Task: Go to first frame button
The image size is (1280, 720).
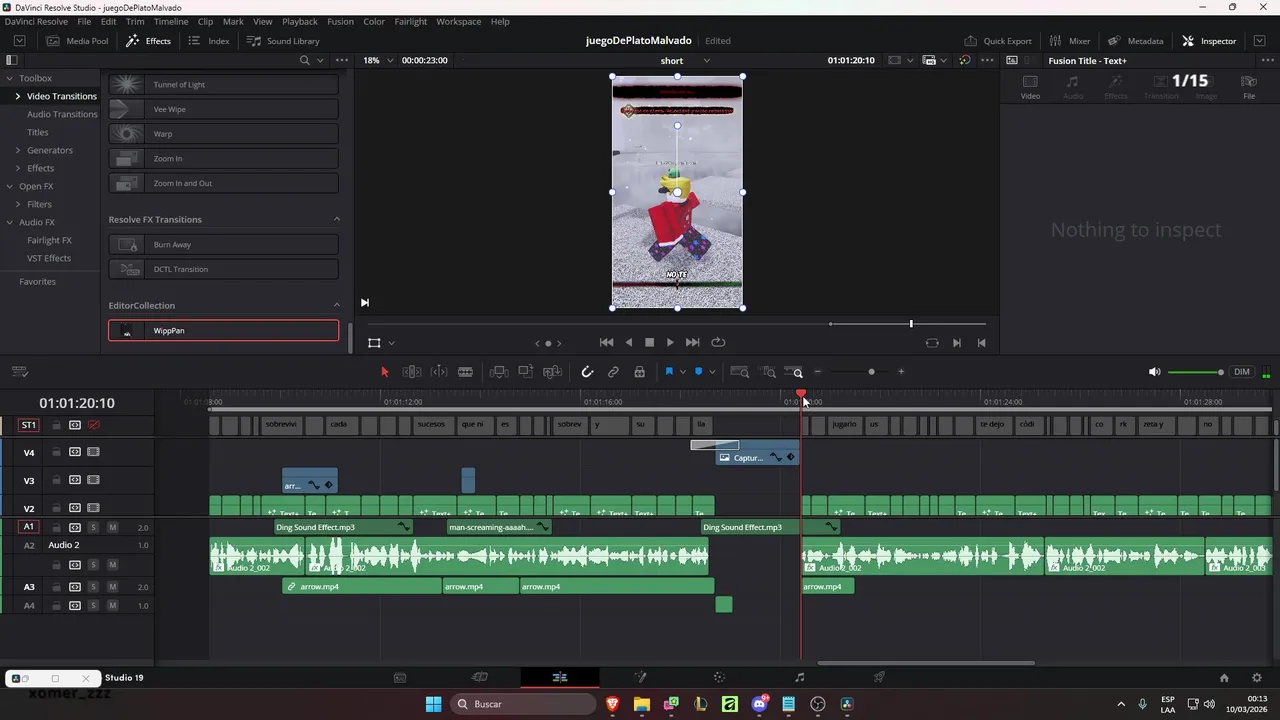Action: click(606, 342)
